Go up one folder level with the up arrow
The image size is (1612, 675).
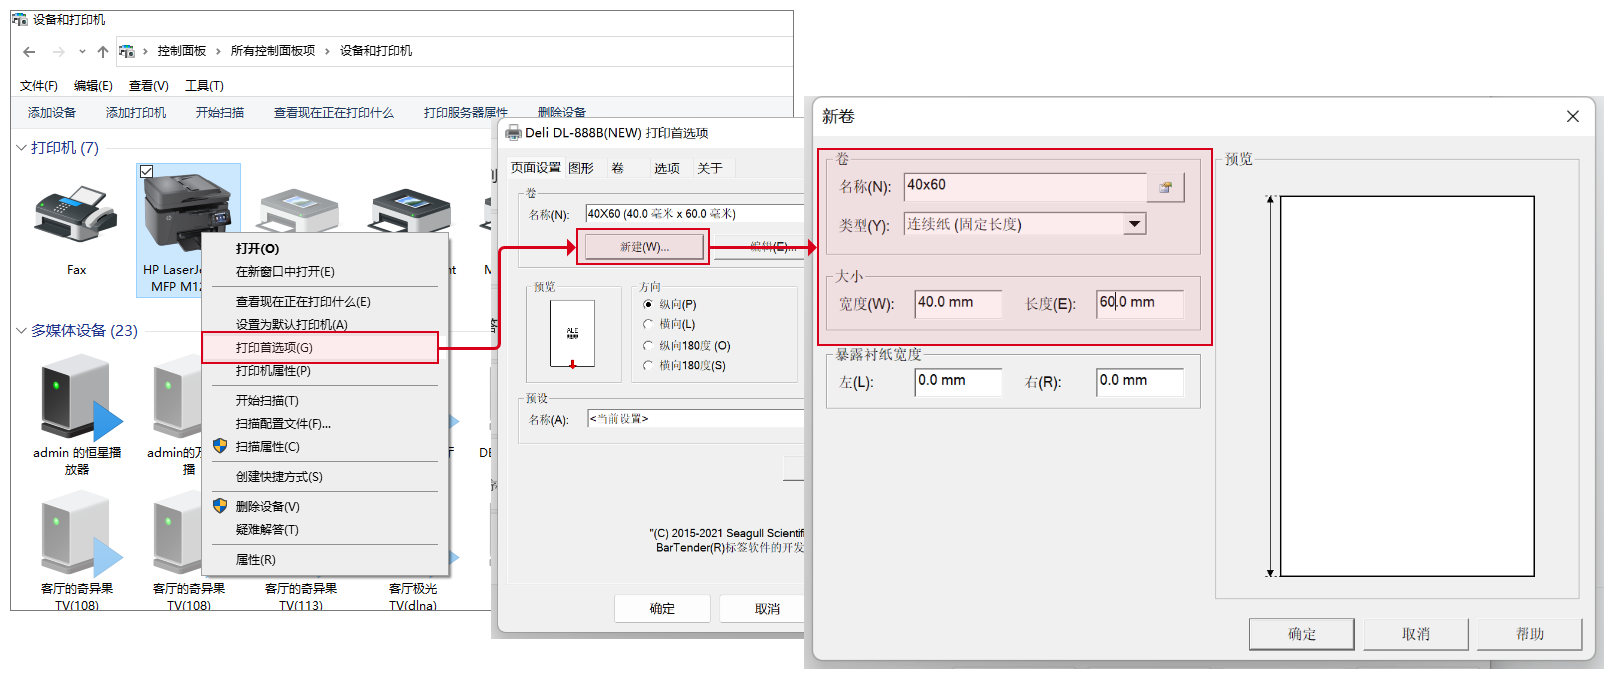tap(102, 52)
